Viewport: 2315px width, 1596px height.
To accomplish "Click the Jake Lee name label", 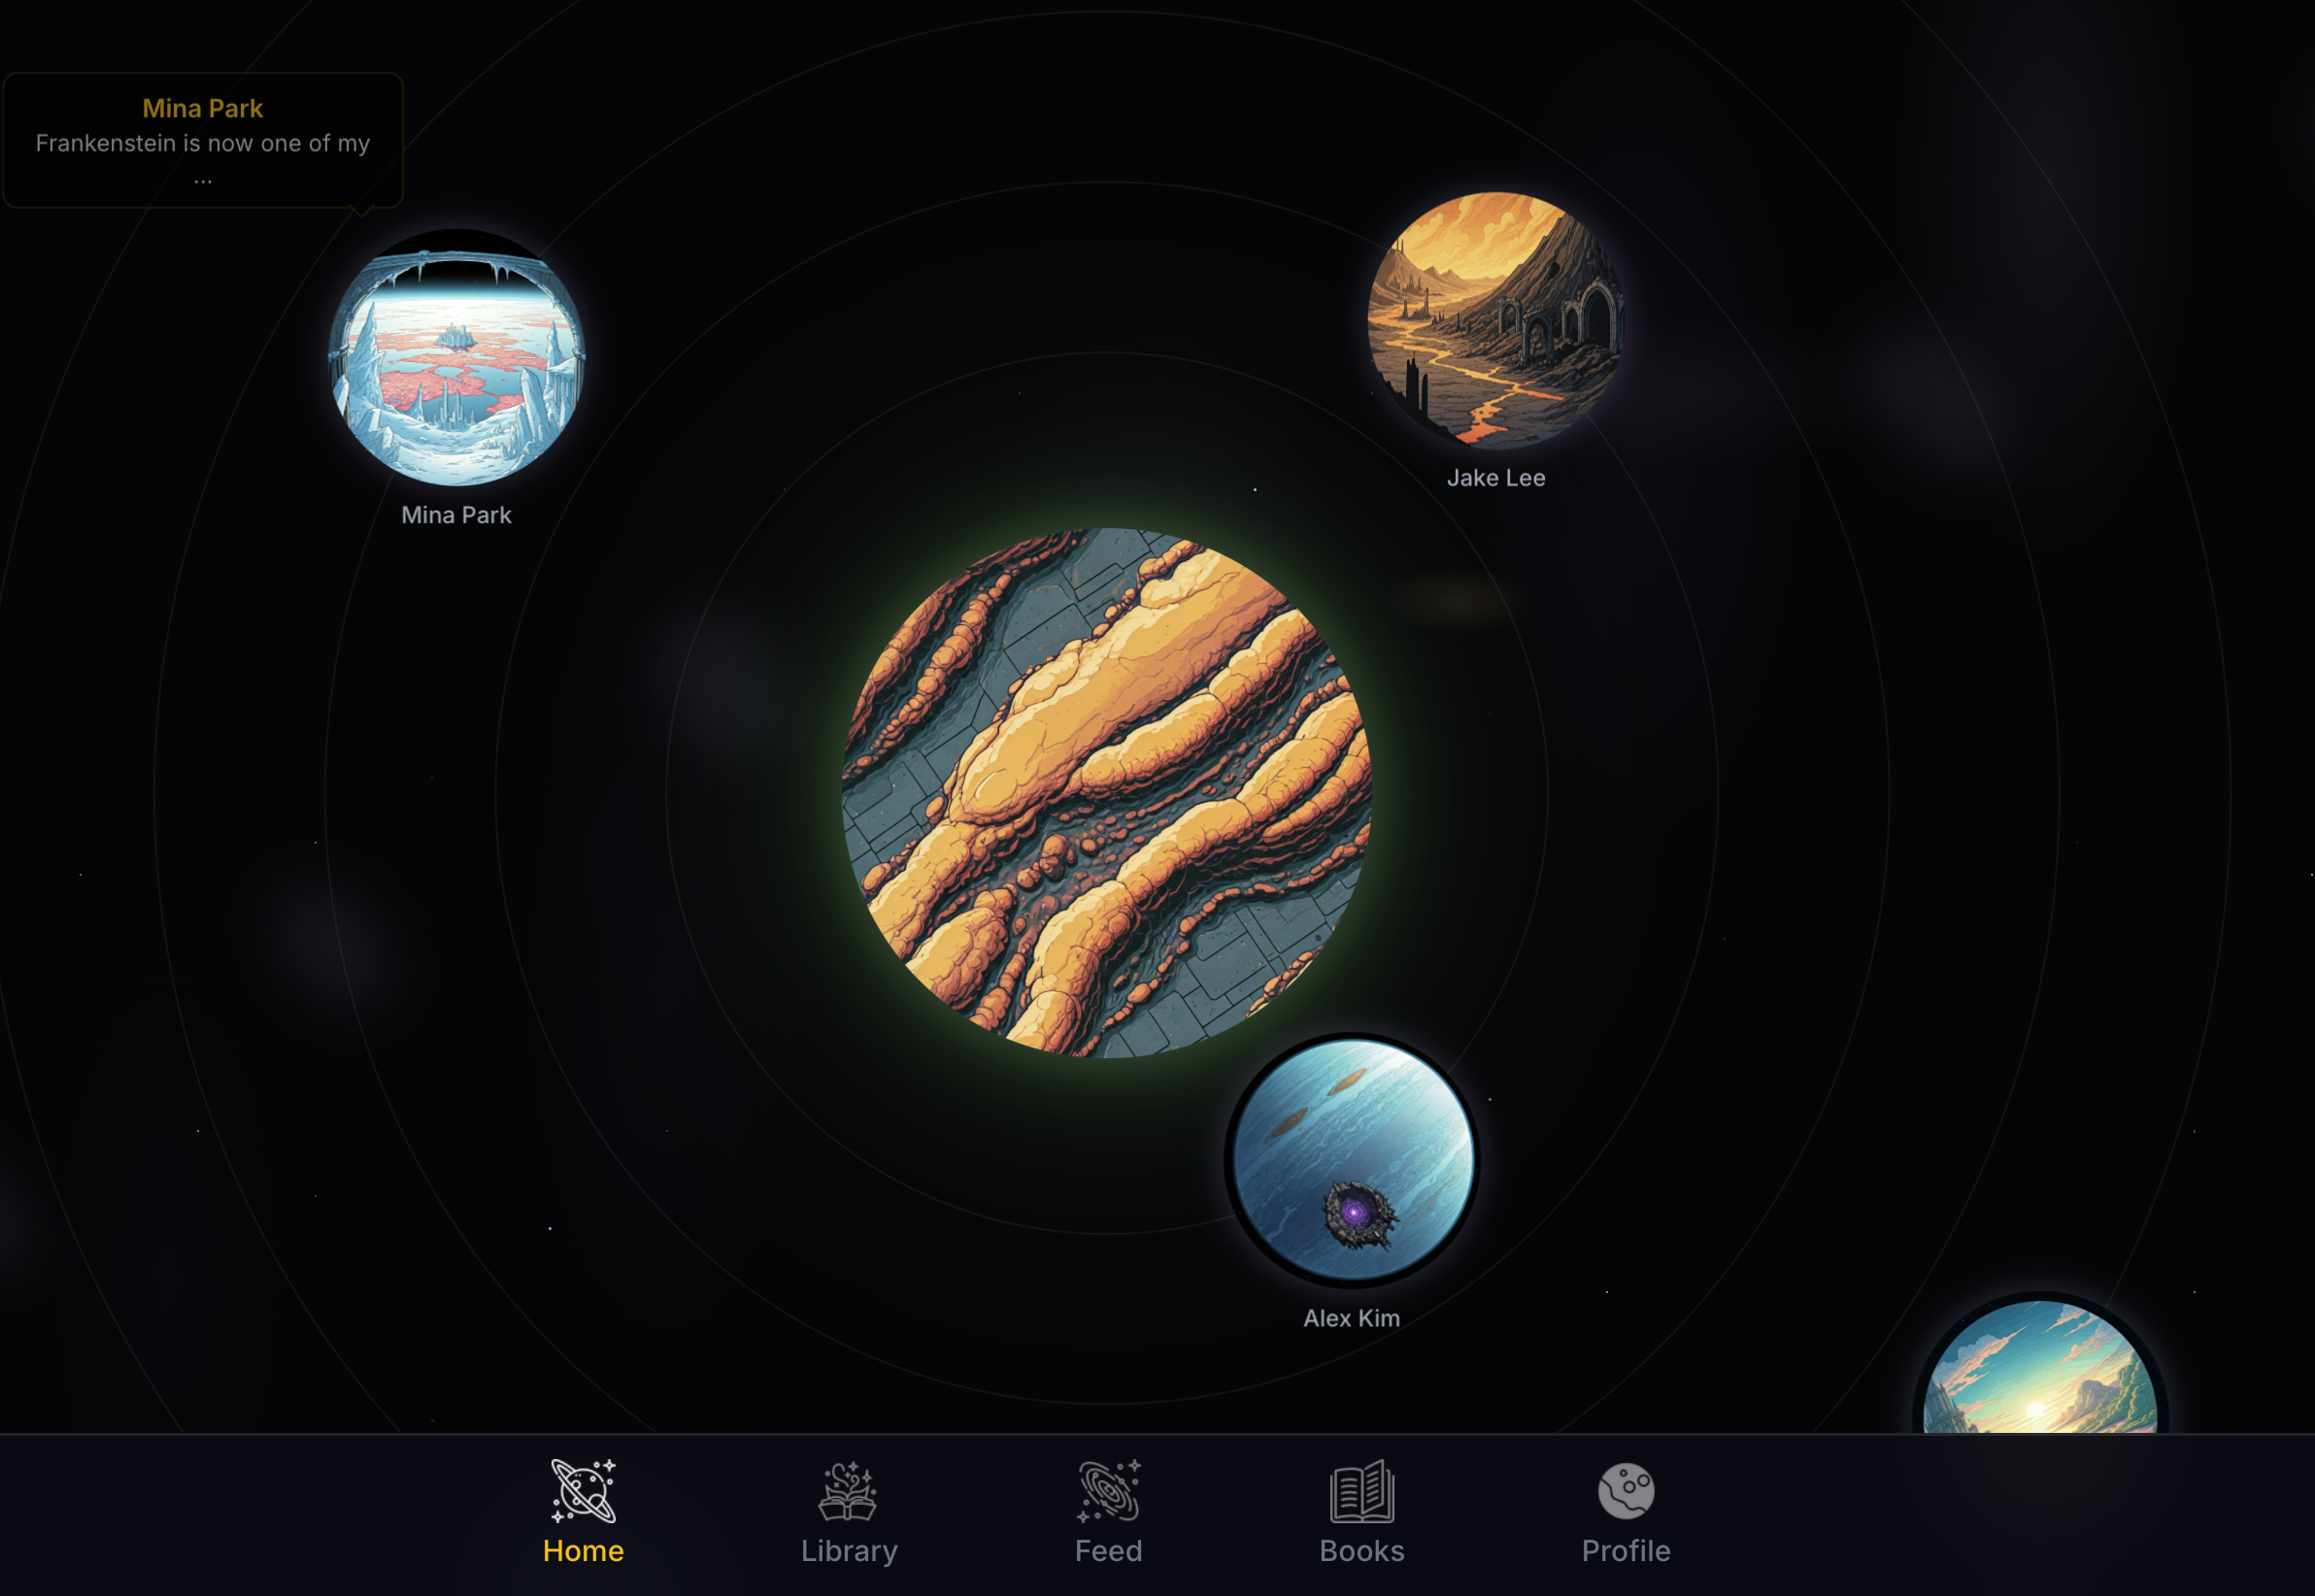I will (x=1496, y=478).
